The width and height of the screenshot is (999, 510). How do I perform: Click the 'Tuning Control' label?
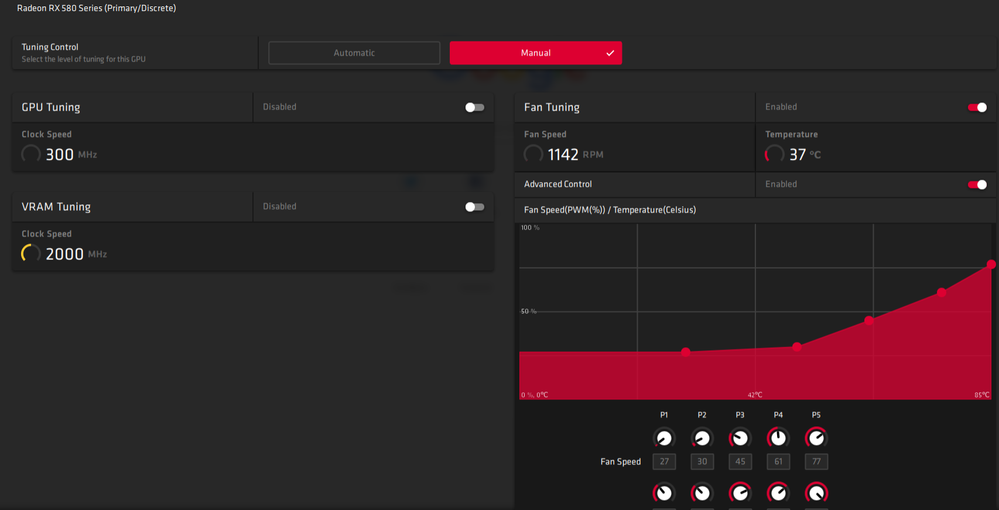click(x=50, y=47)
